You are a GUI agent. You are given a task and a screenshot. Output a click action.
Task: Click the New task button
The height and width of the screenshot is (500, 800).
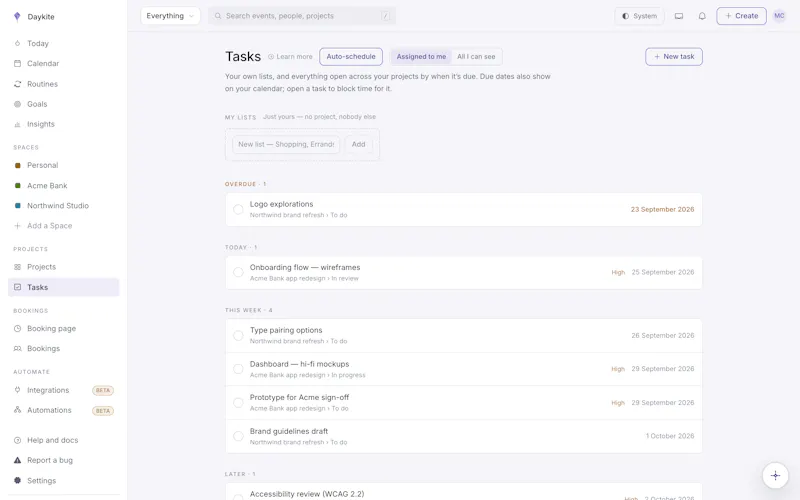tap(673, 57)
